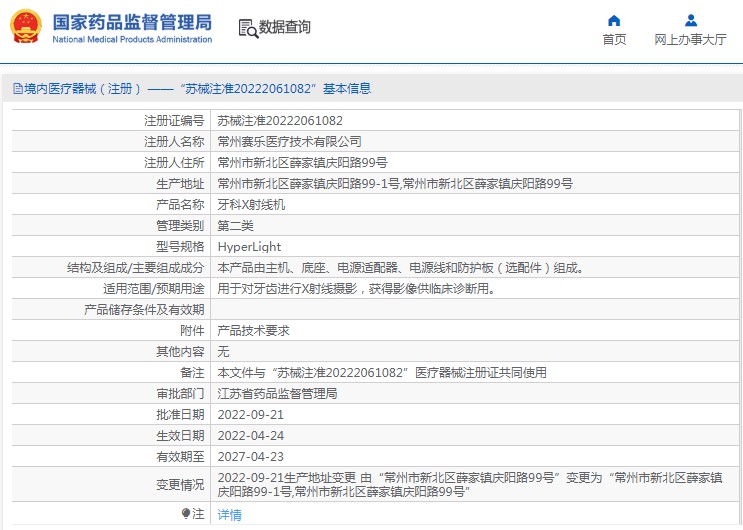Click 注册人住所 address value
Image resolution: width=743 pixels, height=530 pixels.
click(x=302, y=163)
